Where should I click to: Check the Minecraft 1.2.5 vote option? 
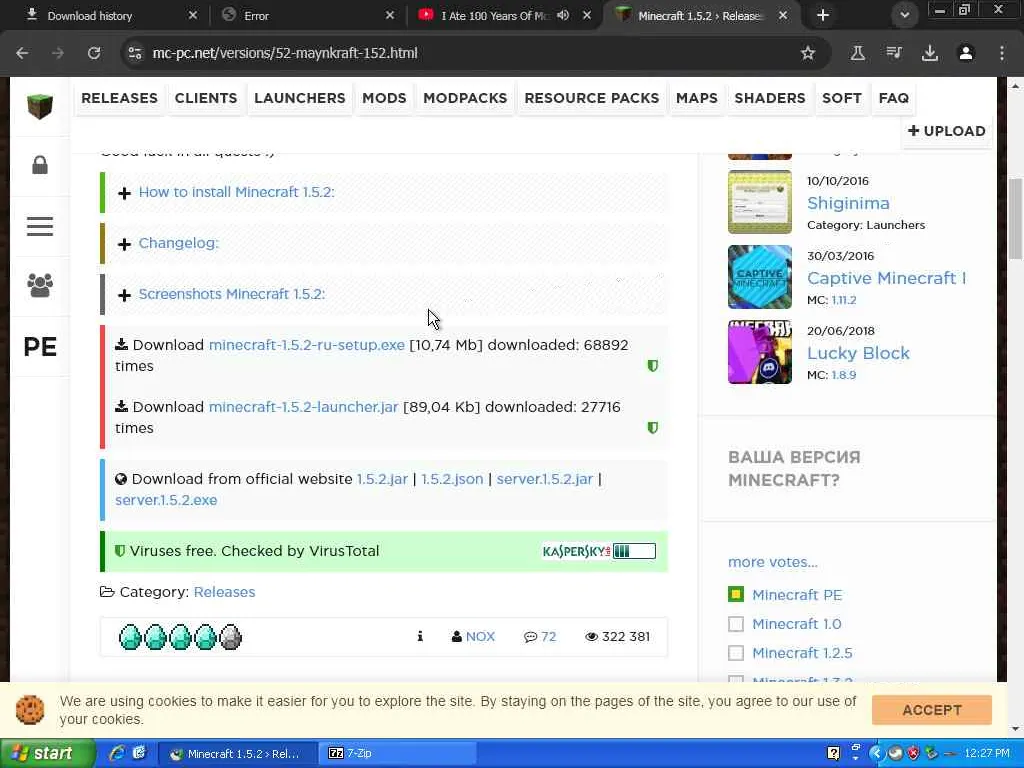coord(736,652)
